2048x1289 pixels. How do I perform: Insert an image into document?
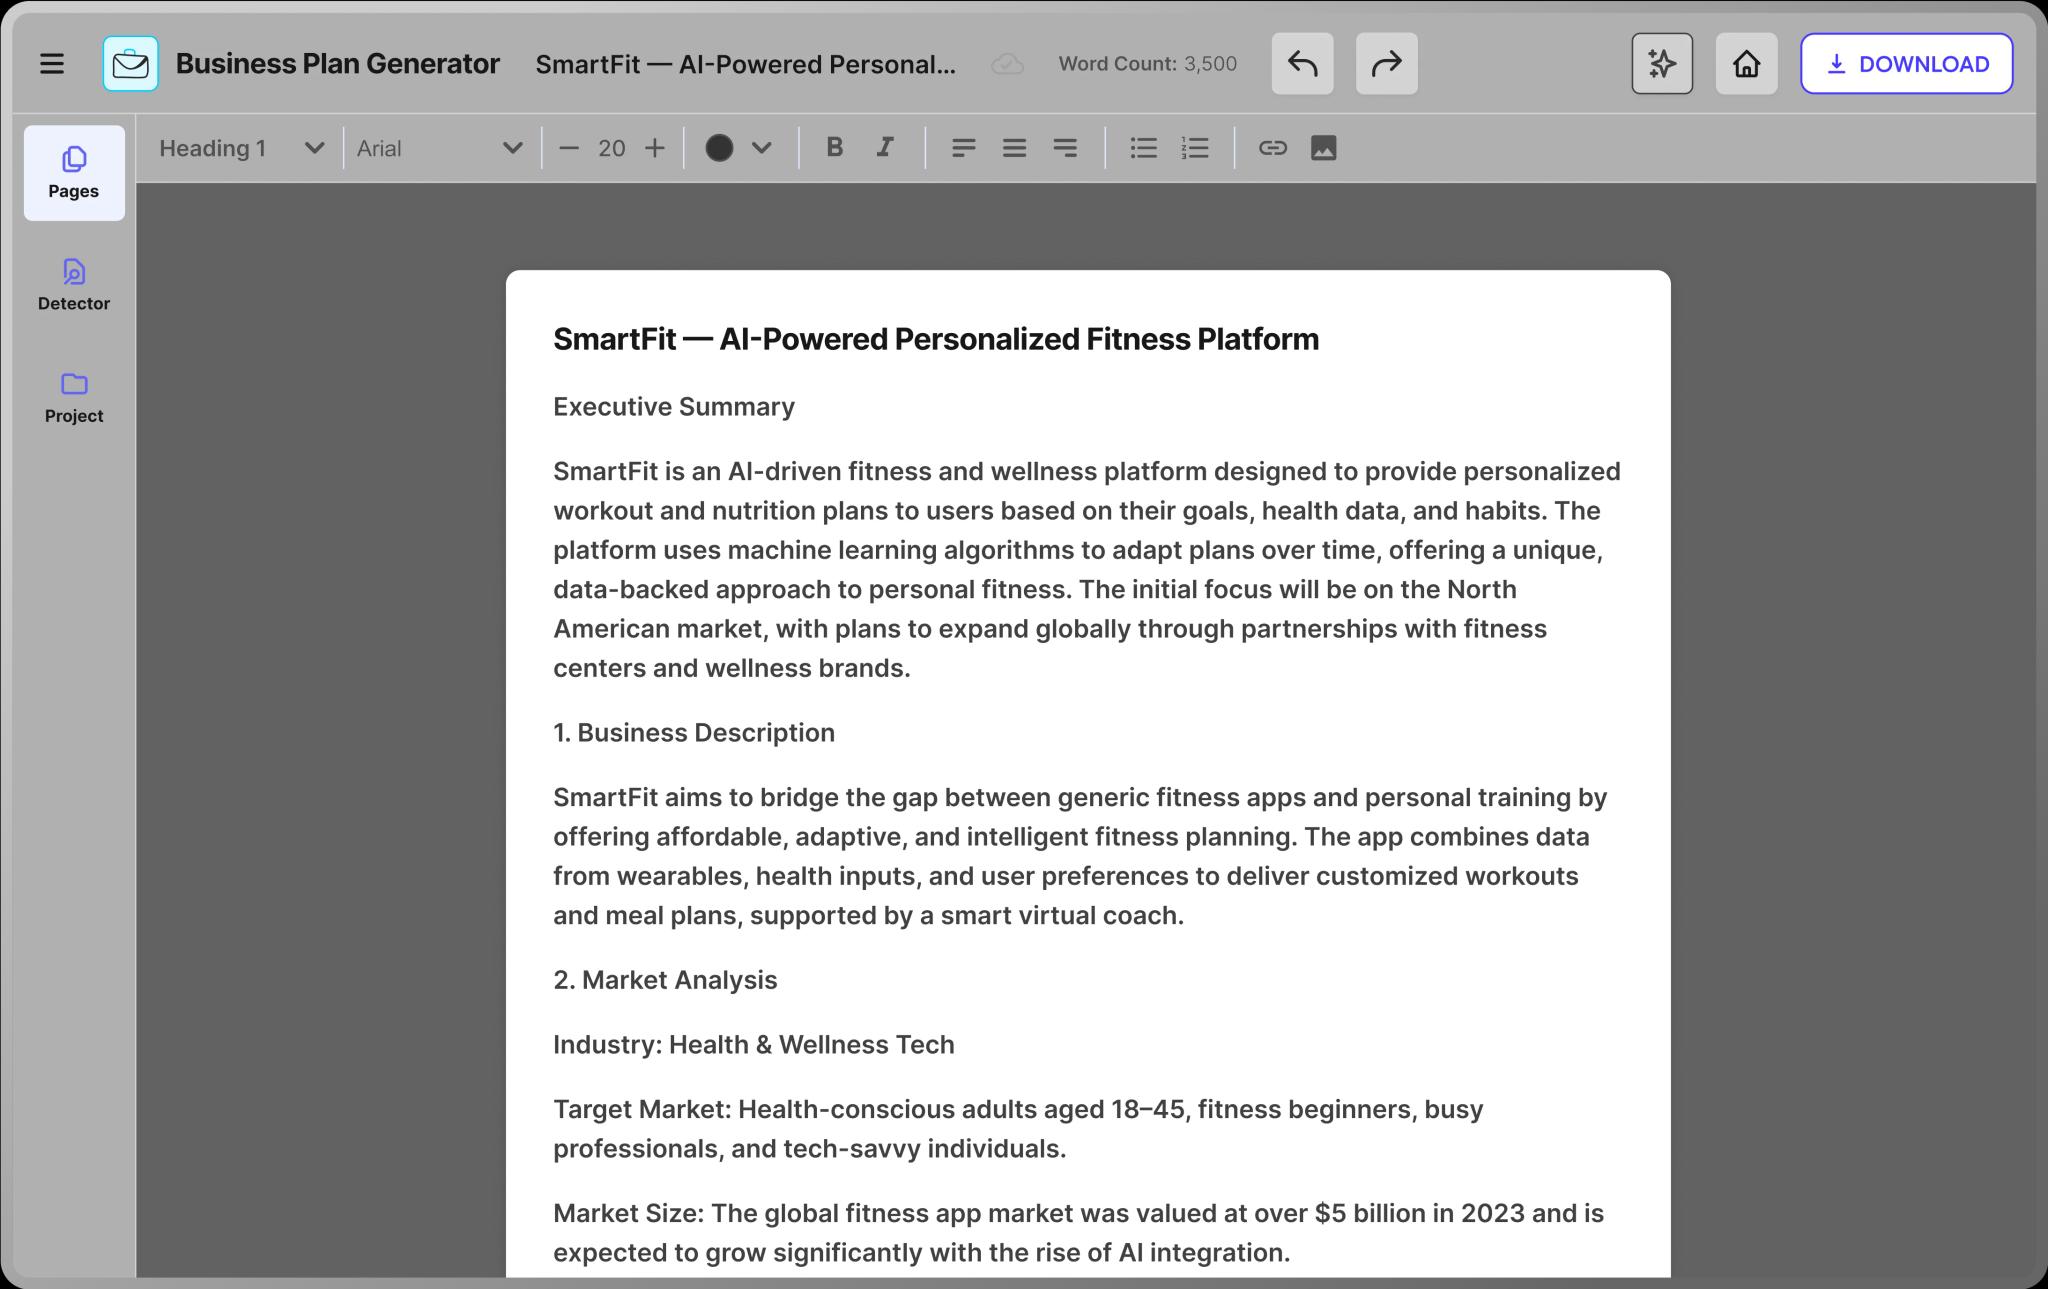[x=1323, y=148]
